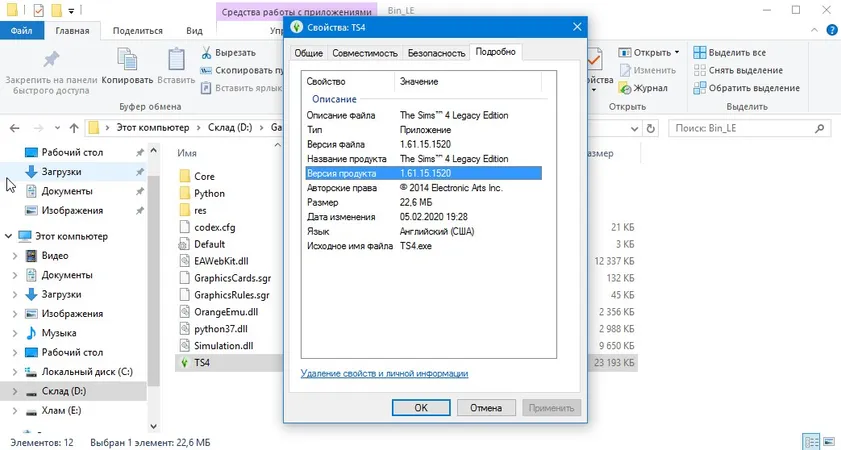Open the recent locations dropdown arrow
This screenshot has width=841, height=450.
coord(57,129)
